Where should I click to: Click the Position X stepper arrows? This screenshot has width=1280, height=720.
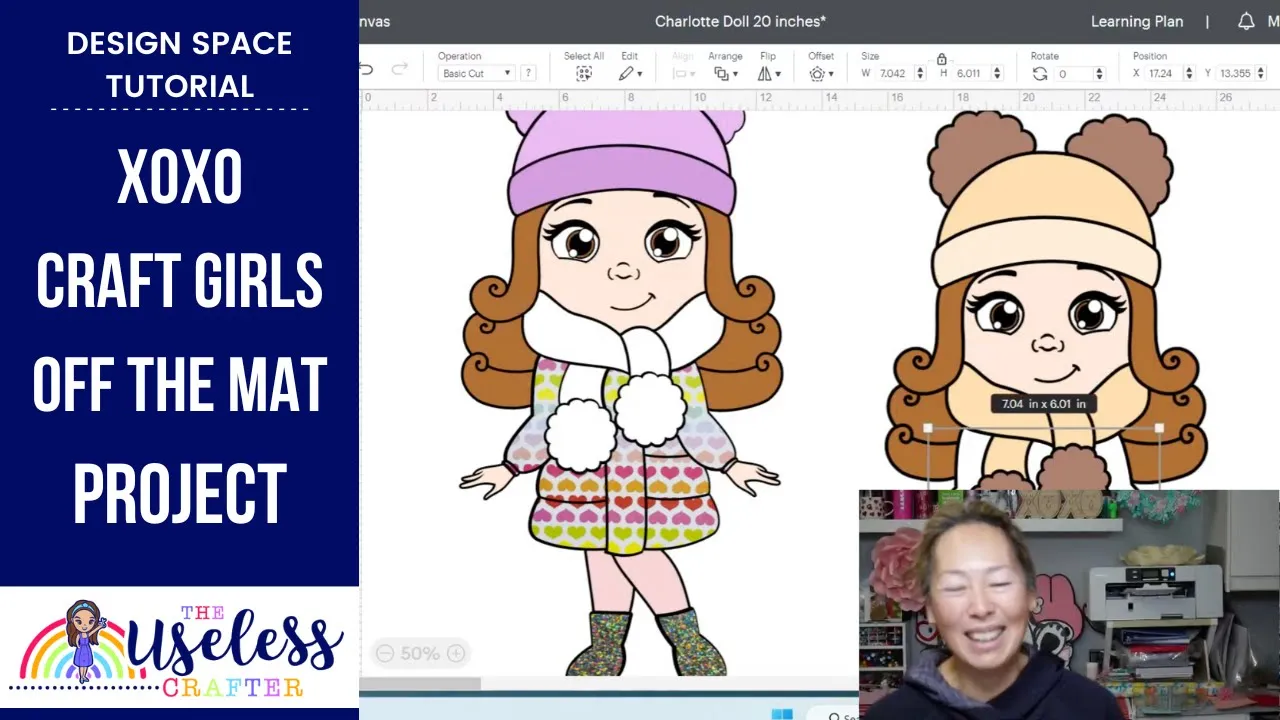[1189, 74]
